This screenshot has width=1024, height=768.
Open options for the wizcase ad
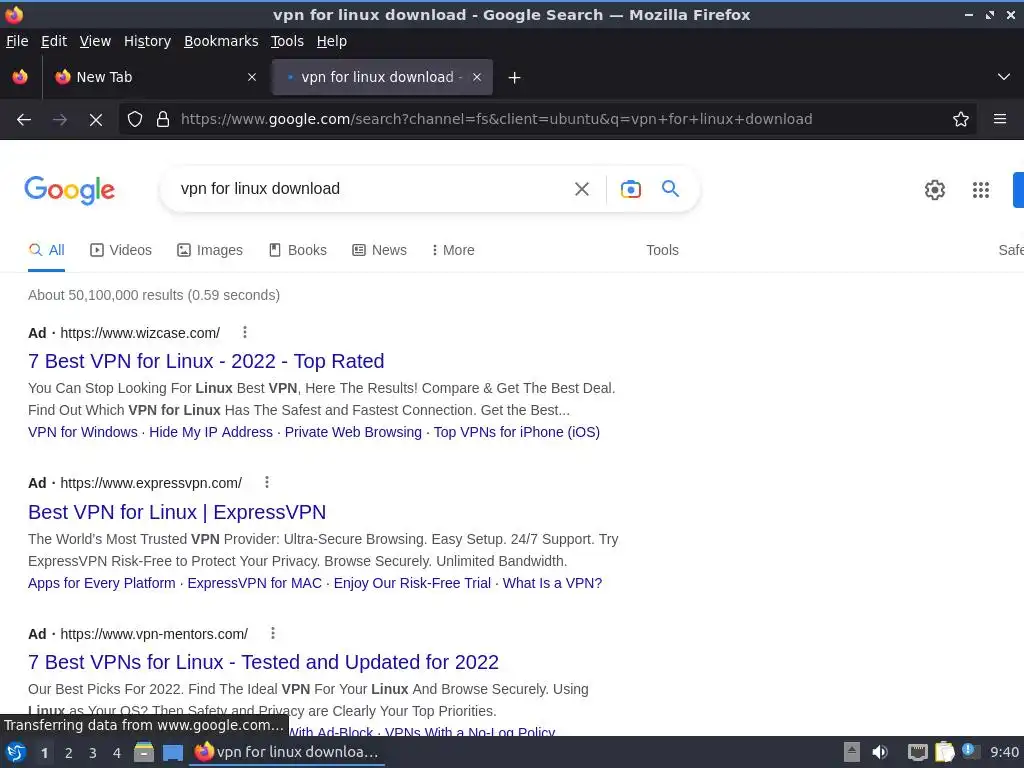[x=245, y=332]
